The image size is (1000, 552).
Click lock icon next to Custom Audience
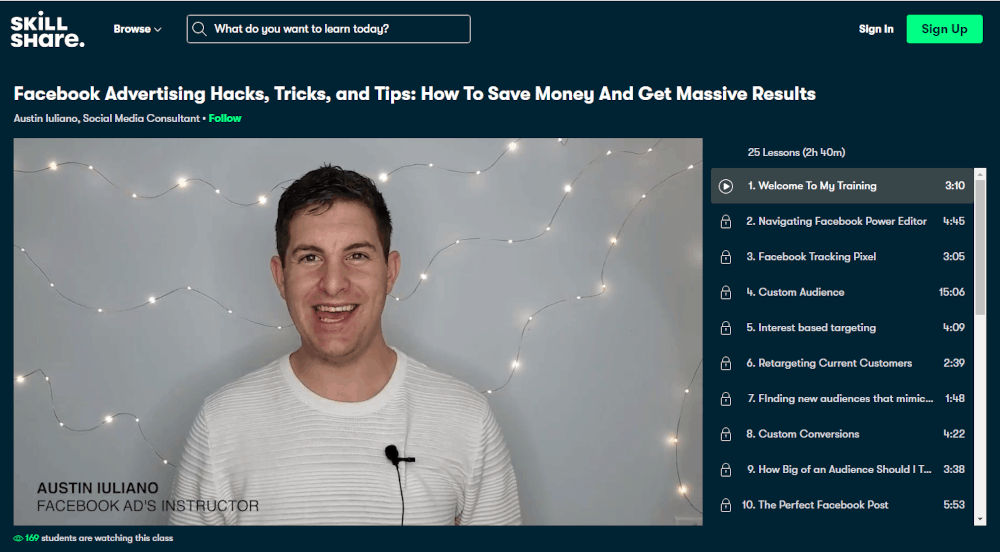tap(726, 293)
